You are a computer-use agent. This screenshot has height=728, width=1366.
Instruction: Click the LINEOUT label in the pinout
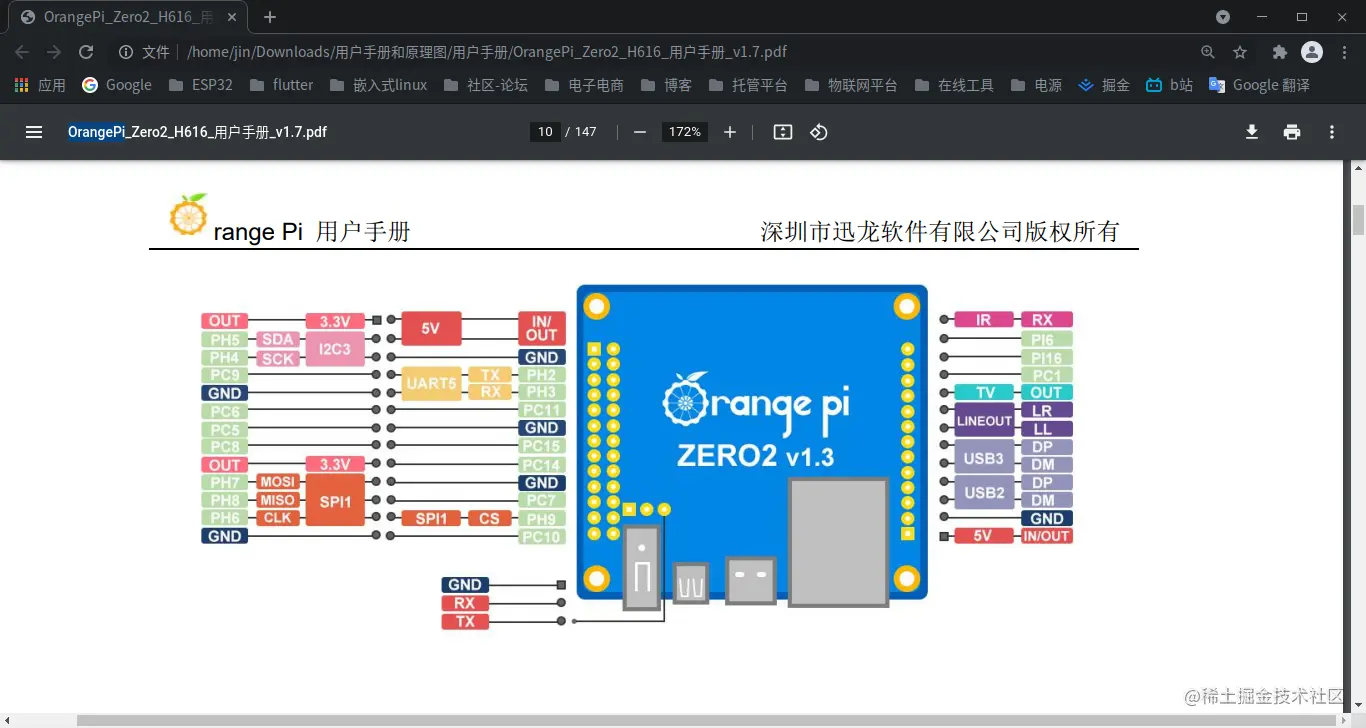(985, 420)
